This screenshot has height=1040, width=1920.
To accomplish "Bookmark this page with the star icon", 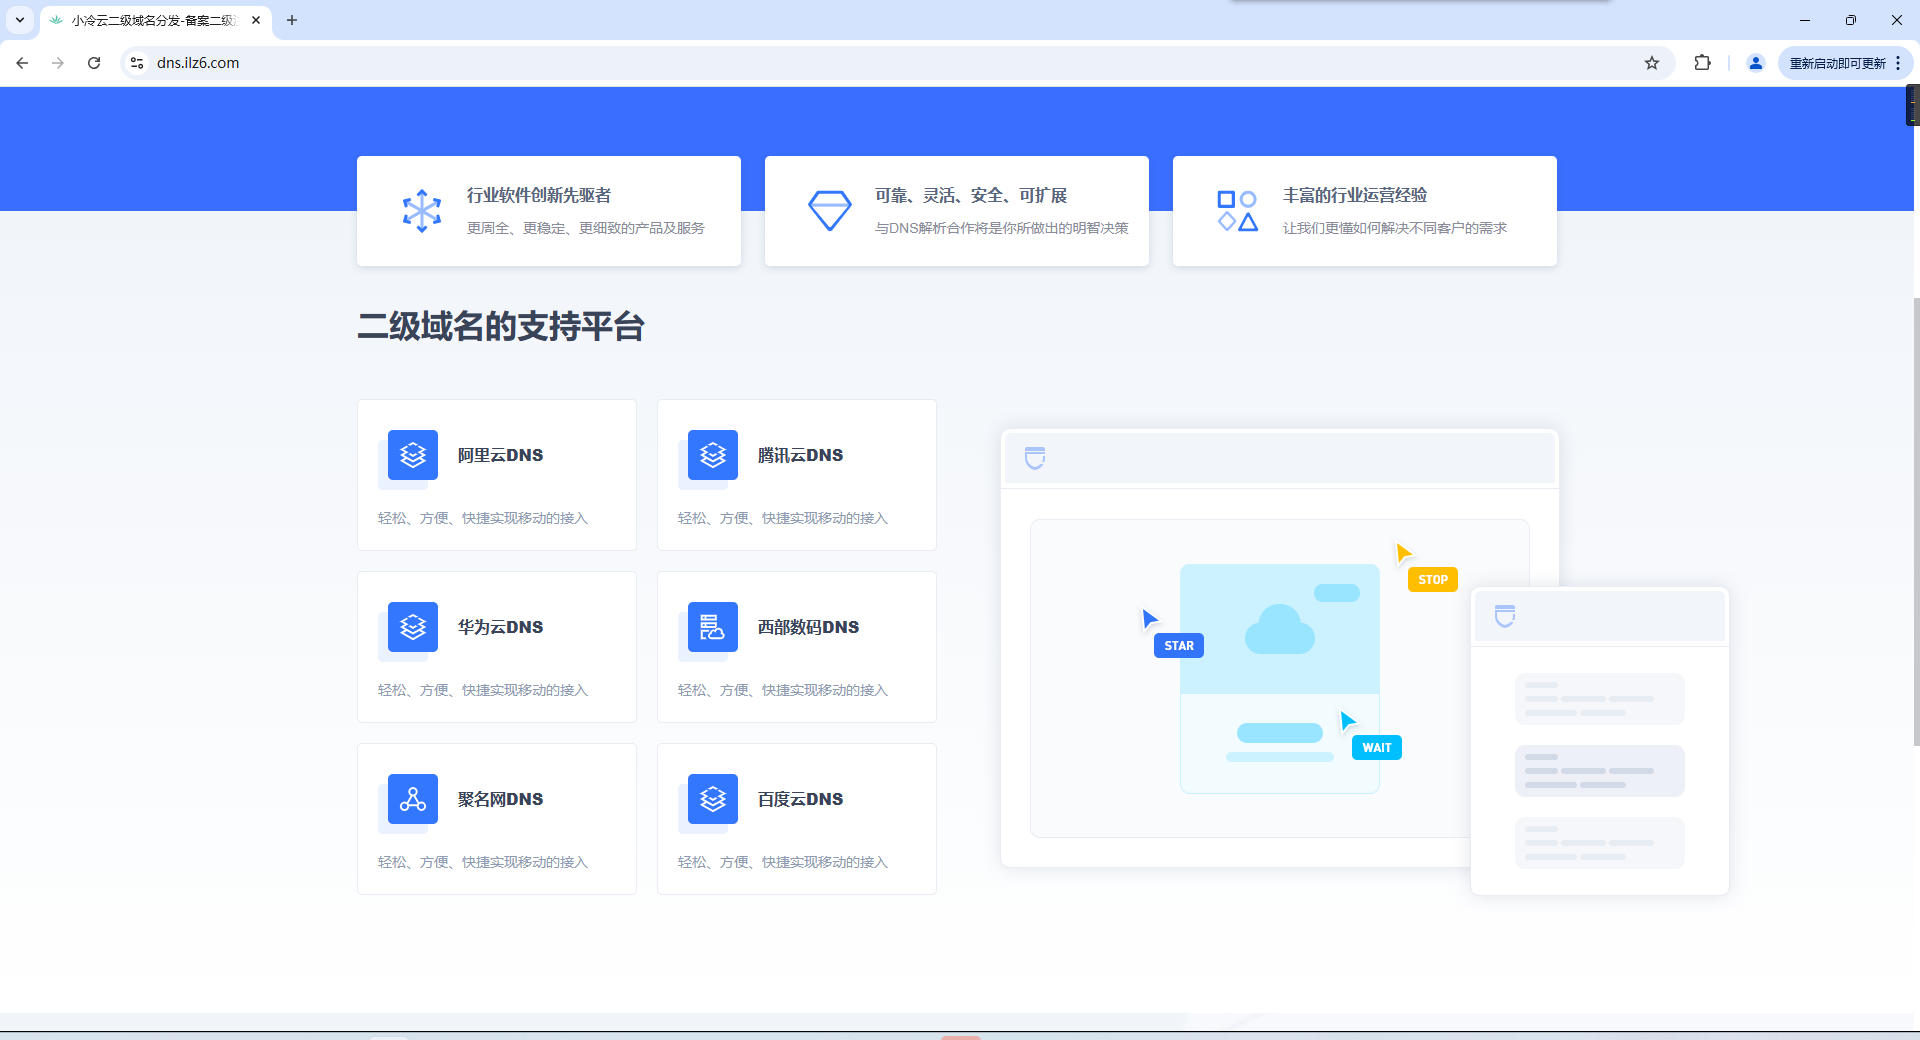I will 1652,63.
